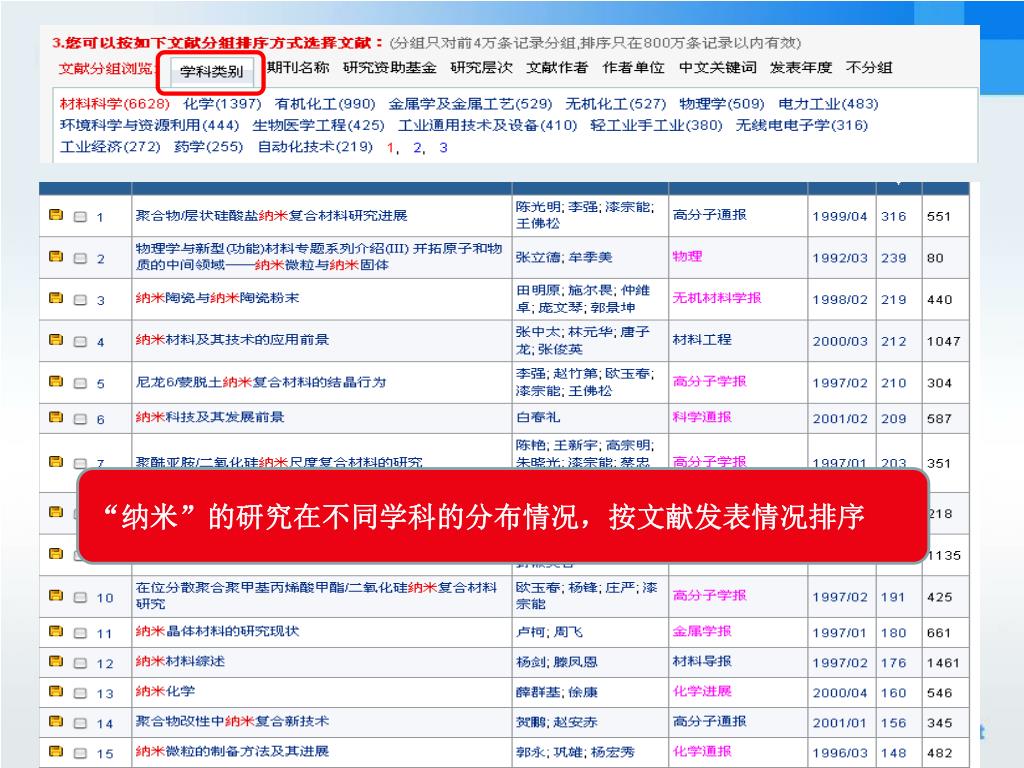This screenshot has height=768, width=1024.
Task: Tick the checkbox for result 10
Action: point(80,598)
